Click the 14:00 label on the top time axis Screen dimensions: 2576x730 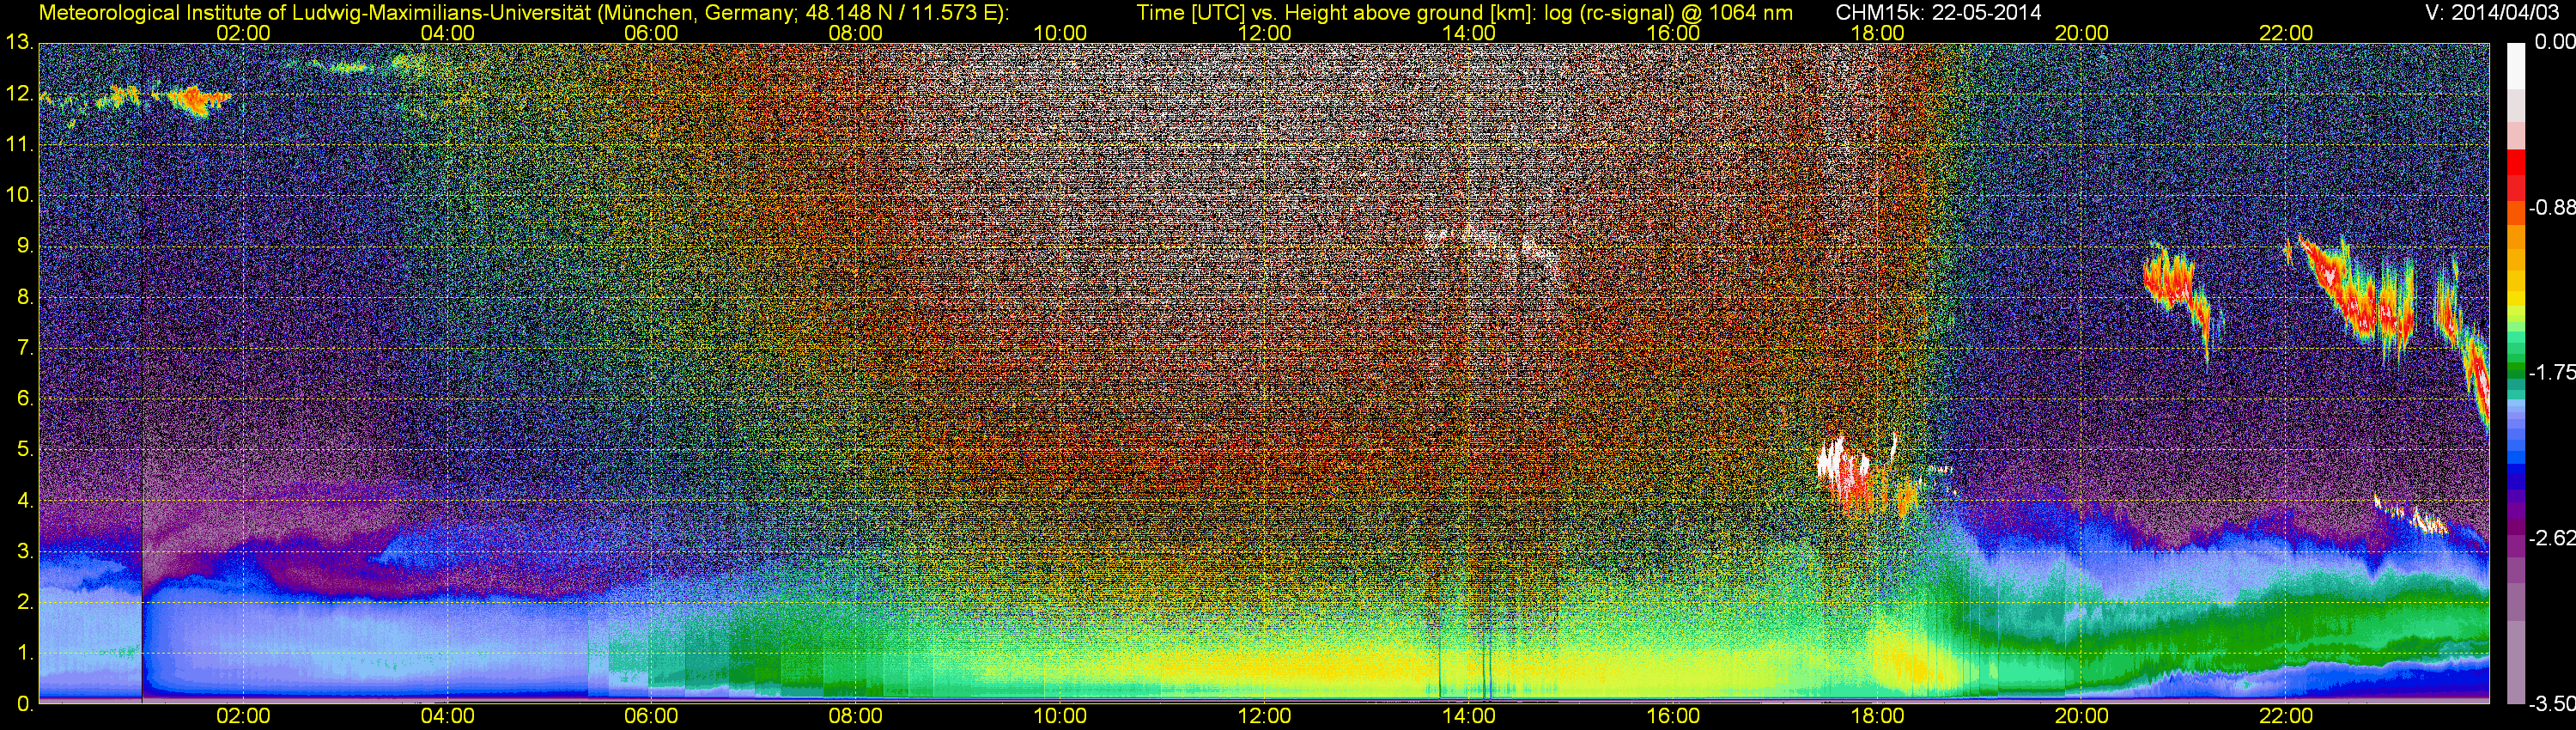(1469, 33)
